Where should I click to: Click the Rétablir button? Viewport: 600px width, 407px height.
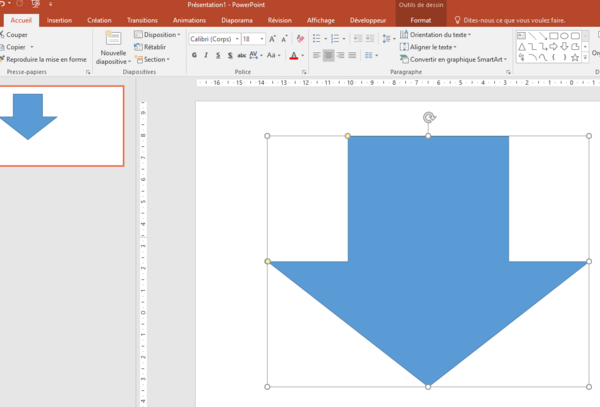pos(150,47)
